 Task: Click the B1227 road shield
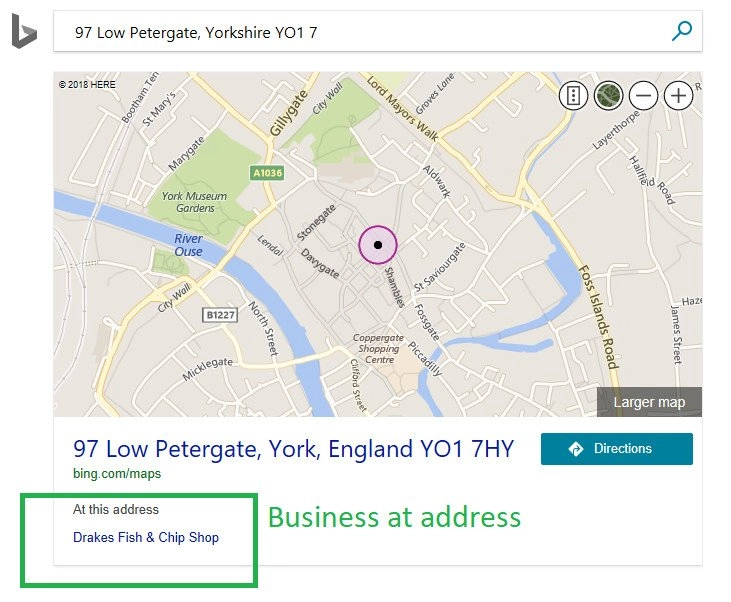[218, 315]
